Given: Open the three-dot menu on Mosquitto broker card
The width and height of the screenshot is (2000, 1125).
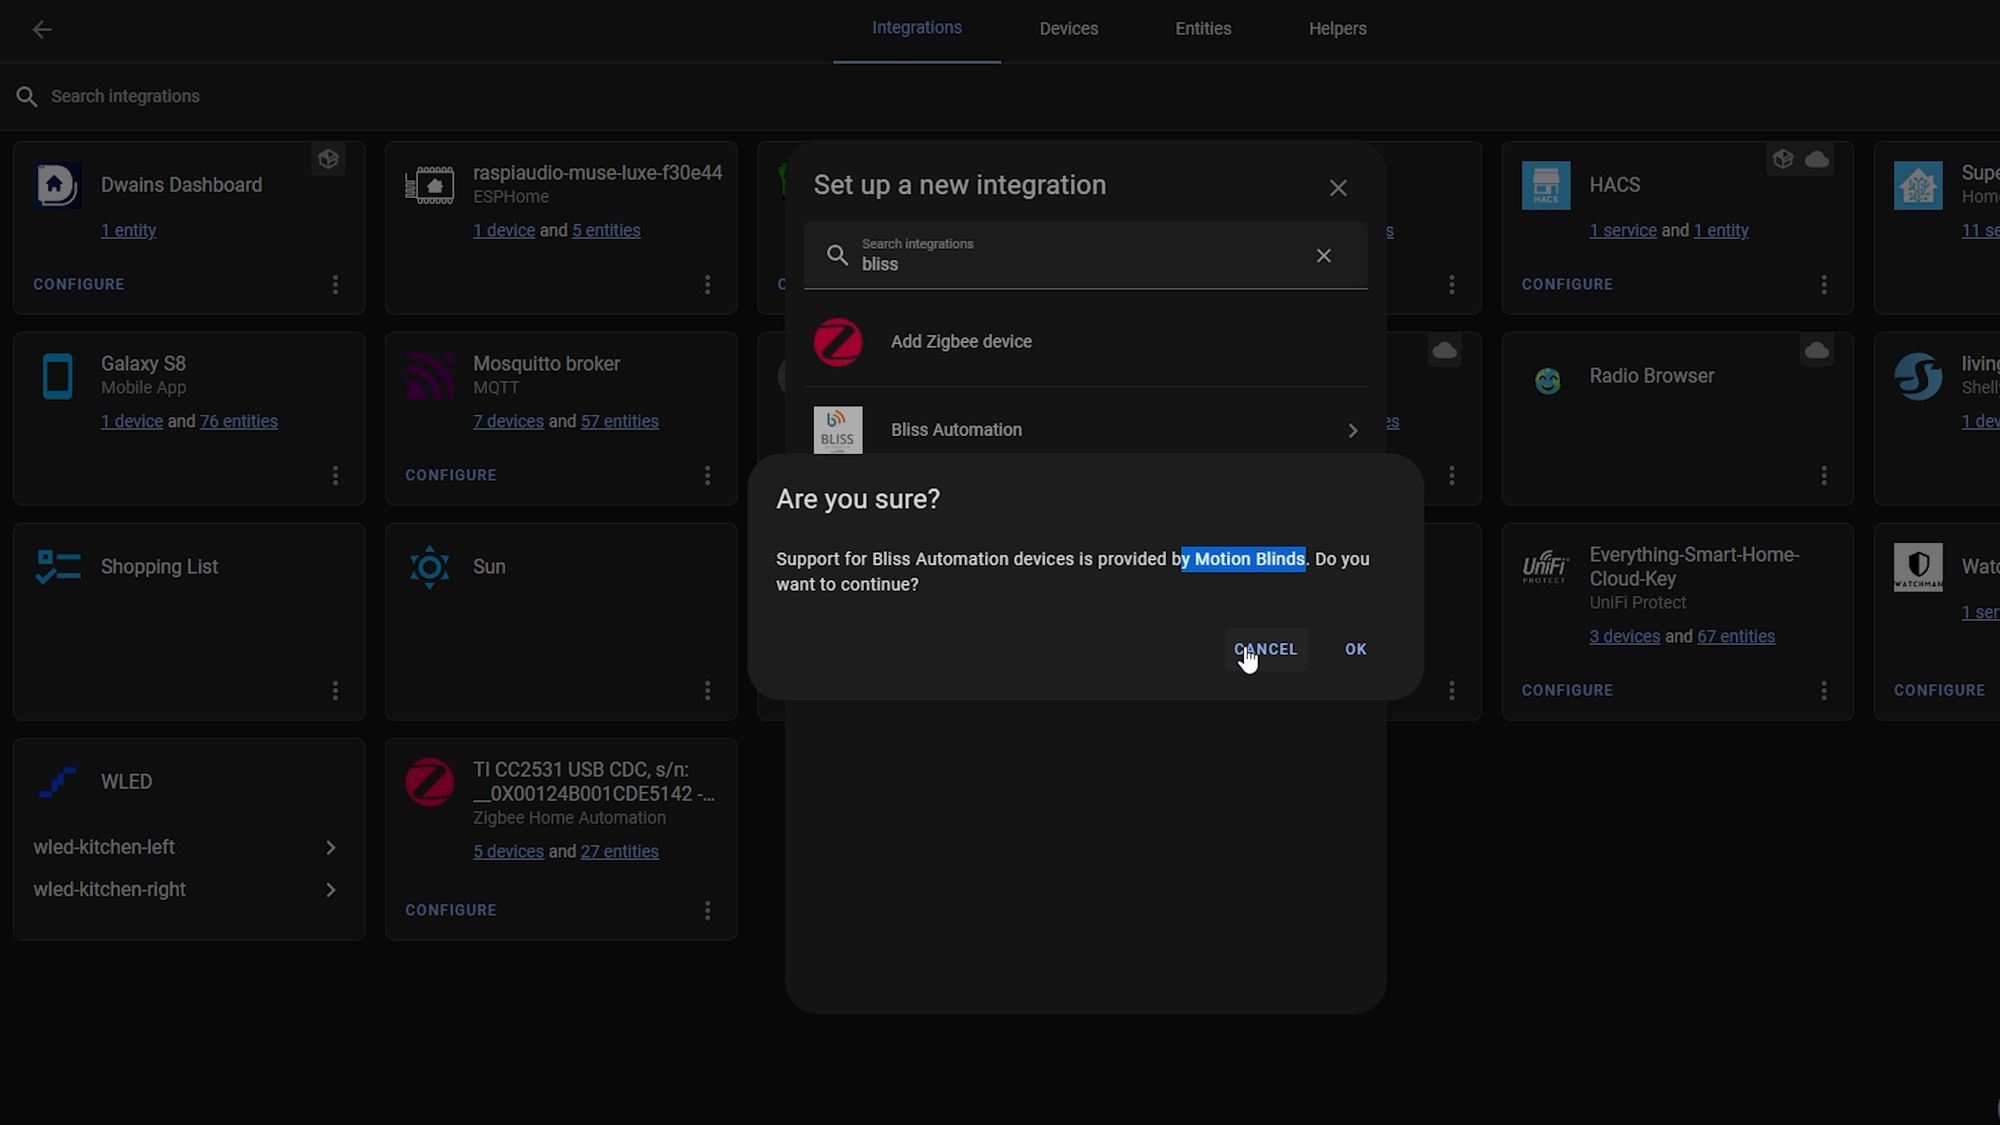Looking at the screenshot, I should 707,476.
